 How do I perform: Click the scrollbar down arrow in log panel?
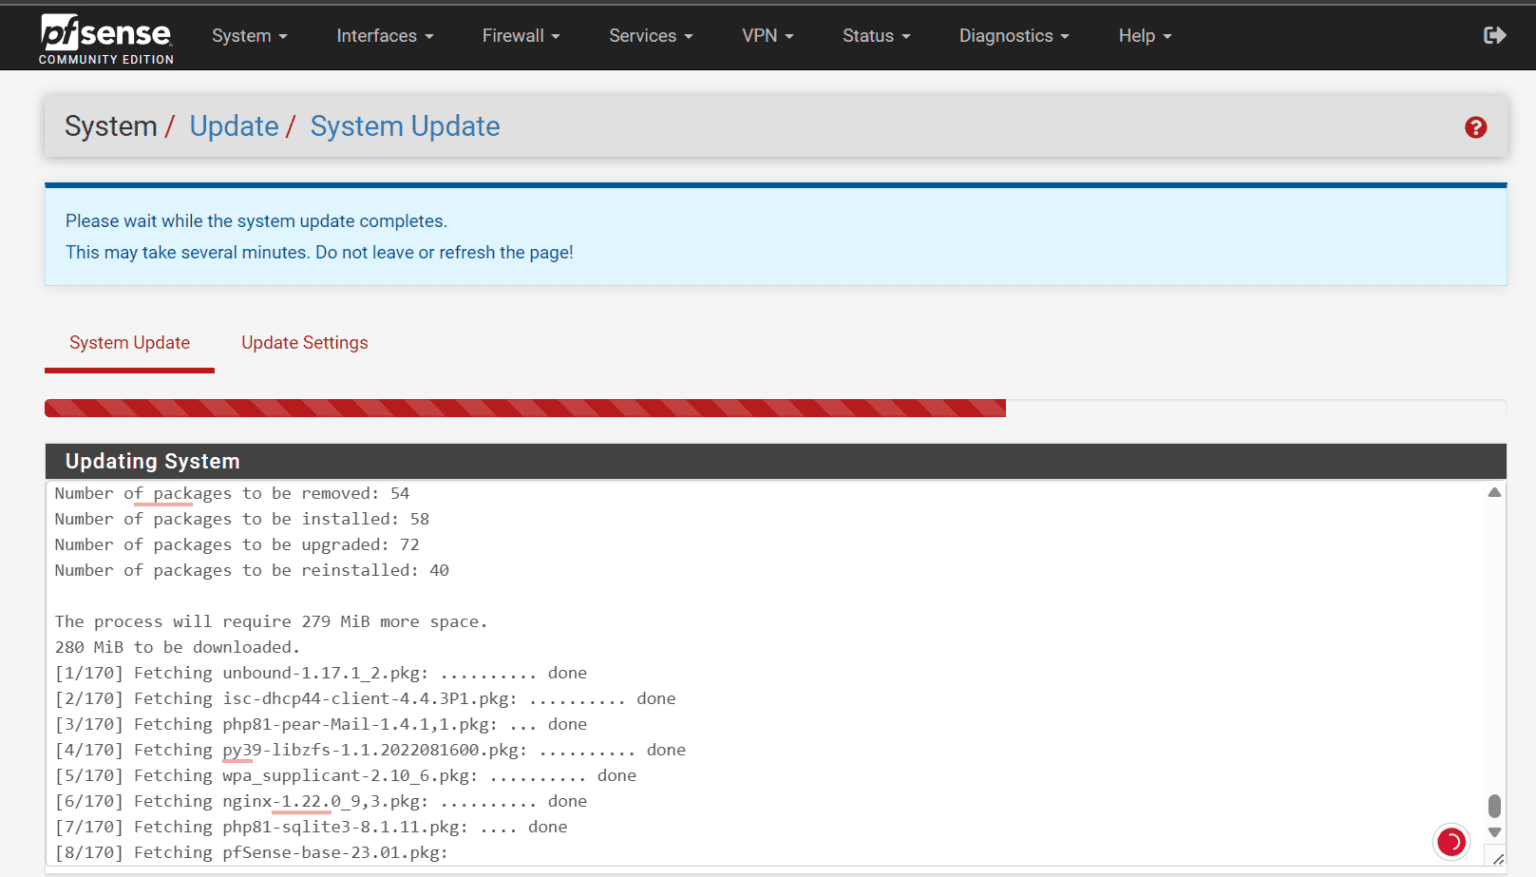click(1494, 831)
